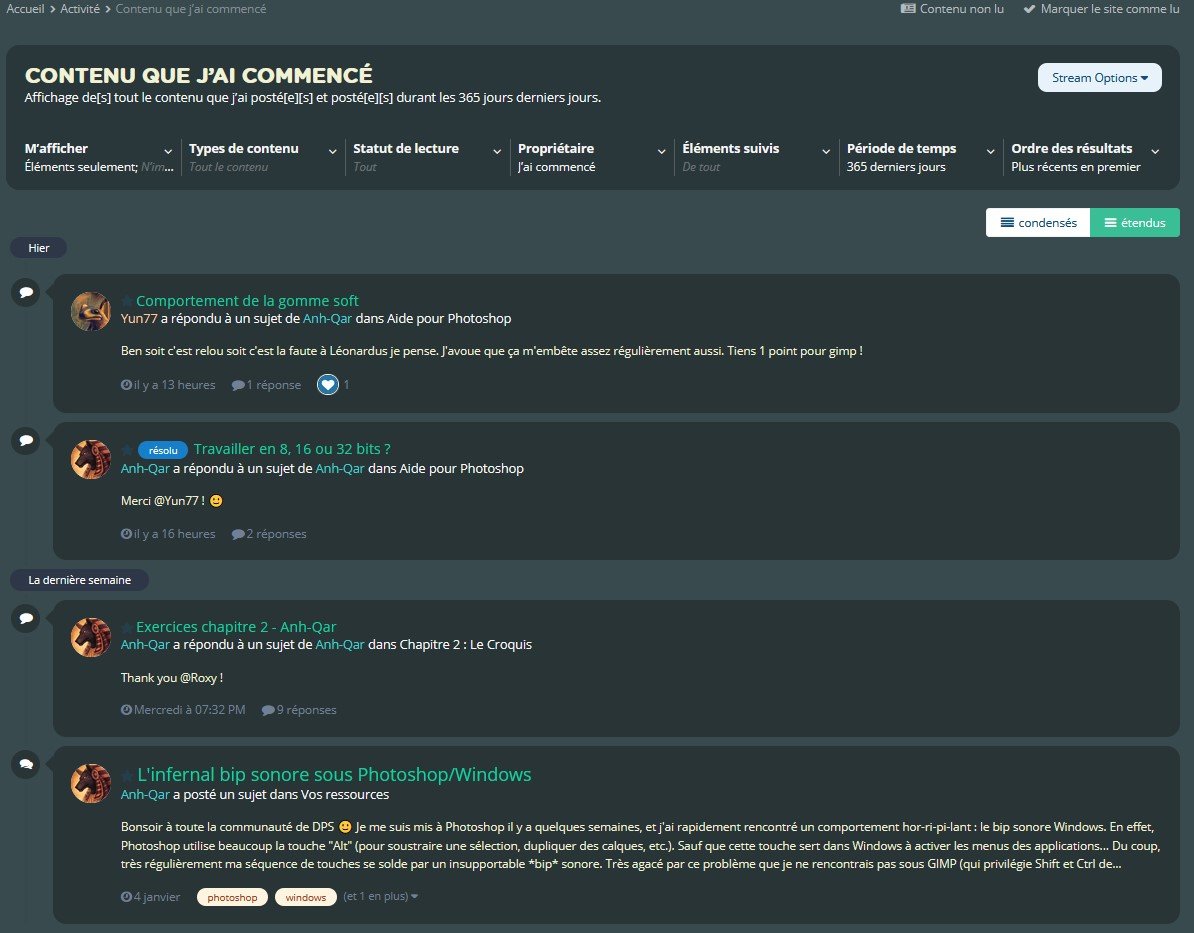The width and height of the screenshot is (1194, 933).
Task: Click the Contenu non lu icon link
Action: click(908, 9)
